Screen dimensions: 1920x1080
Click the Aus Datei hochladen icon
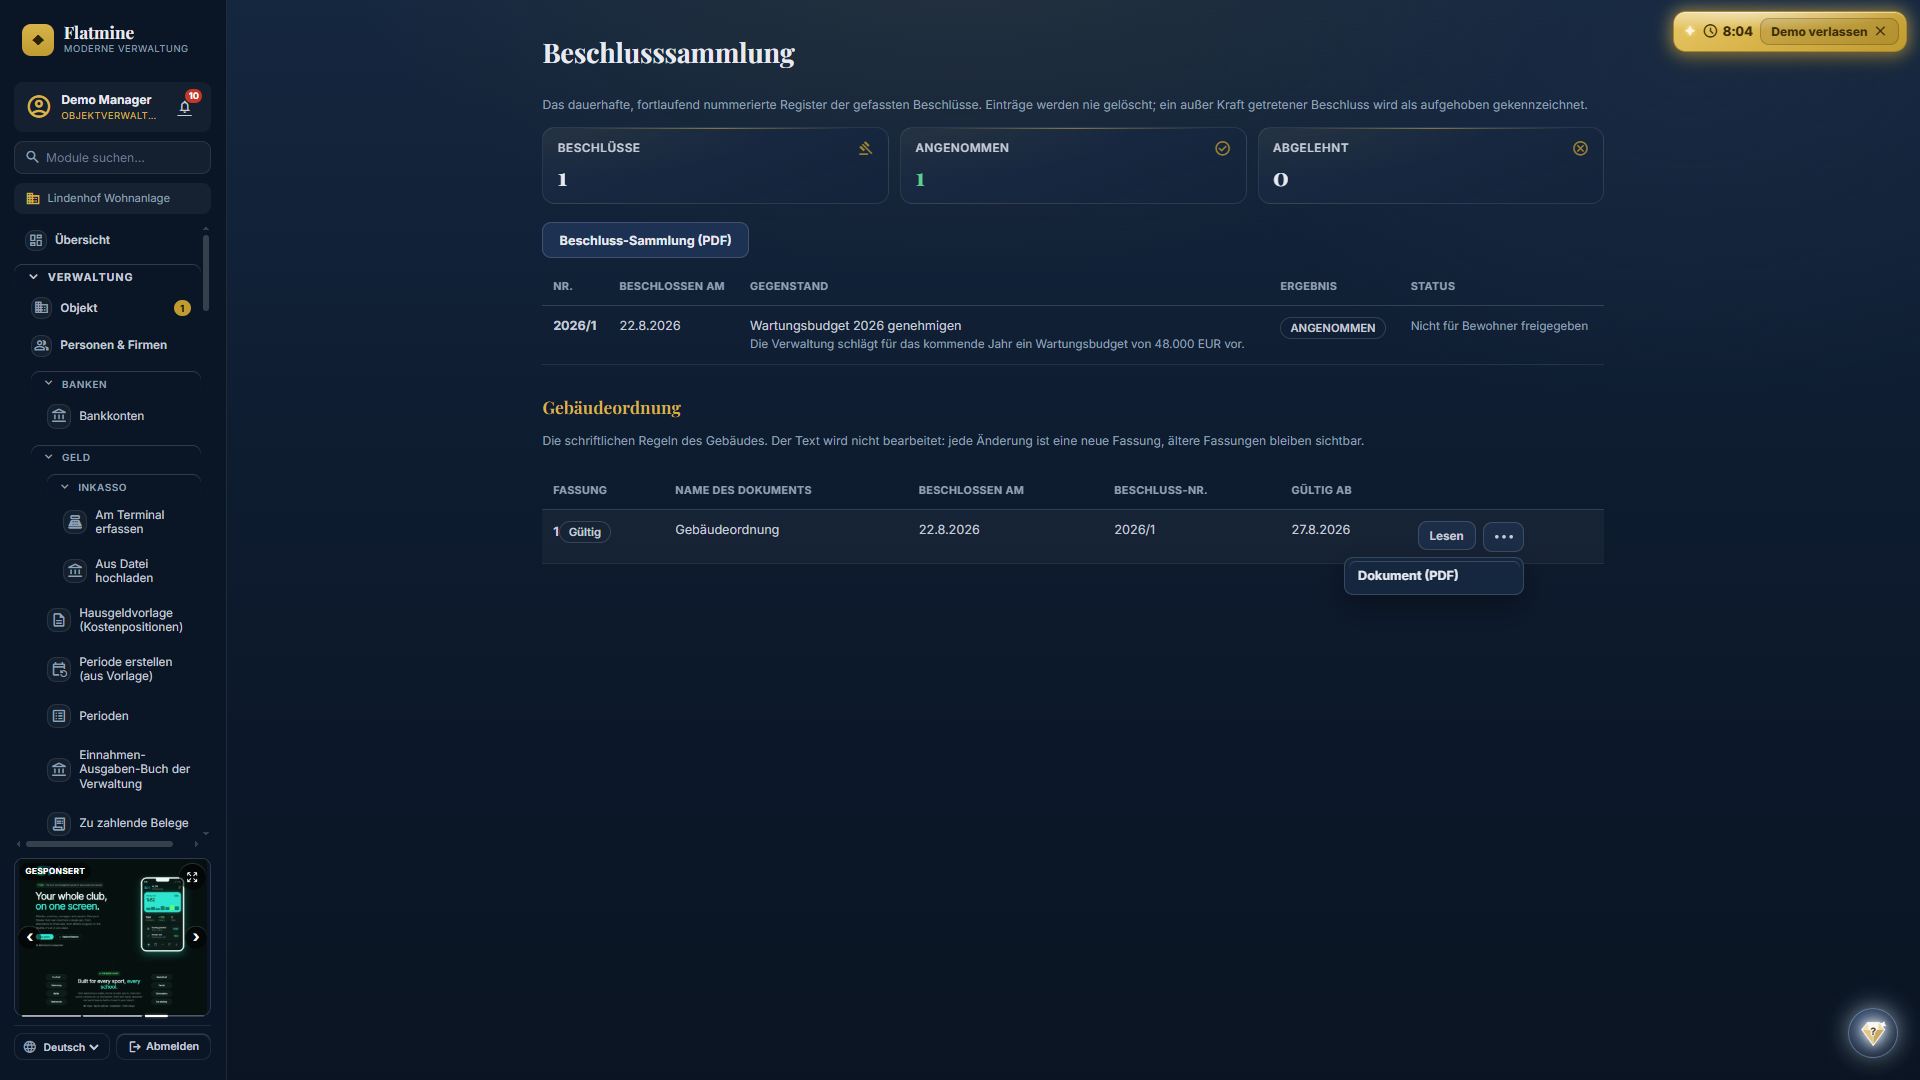pos(75,571)
